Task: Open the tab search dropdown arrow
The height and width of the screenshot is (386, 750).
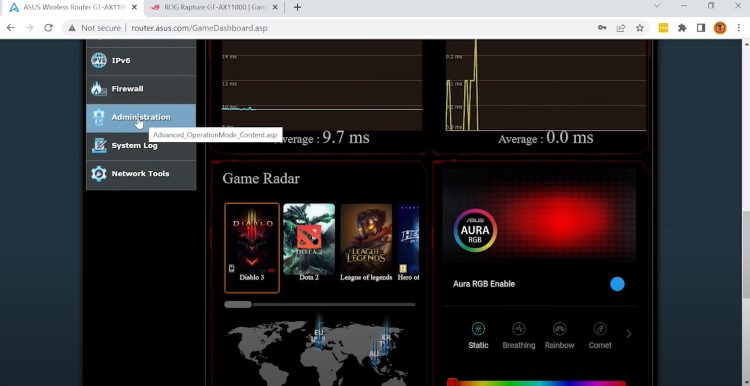Action: tap(658, 6)
